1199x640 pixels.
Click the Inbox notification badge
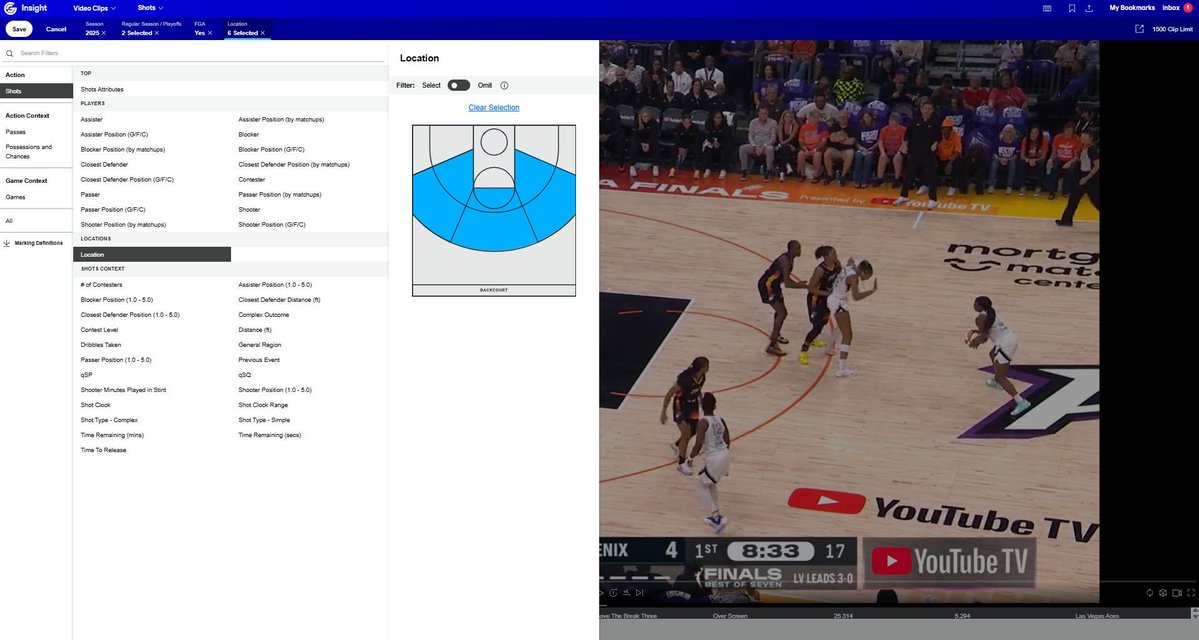click(x=1188, y=8)
